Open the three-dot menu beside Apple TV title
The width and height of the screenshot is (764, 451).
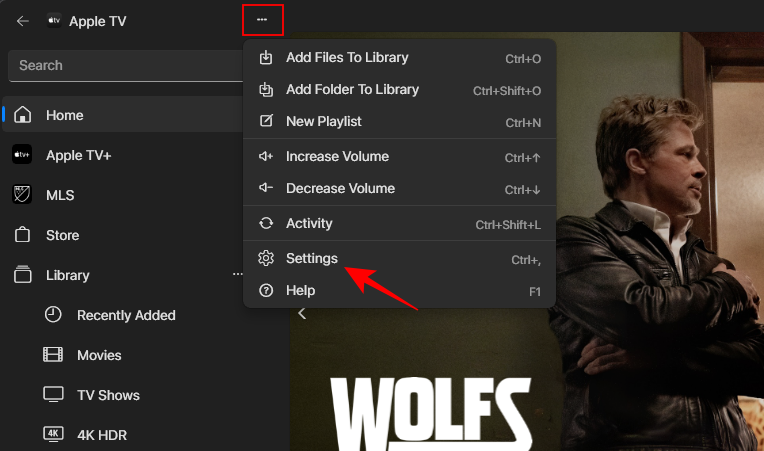(262, 19)
